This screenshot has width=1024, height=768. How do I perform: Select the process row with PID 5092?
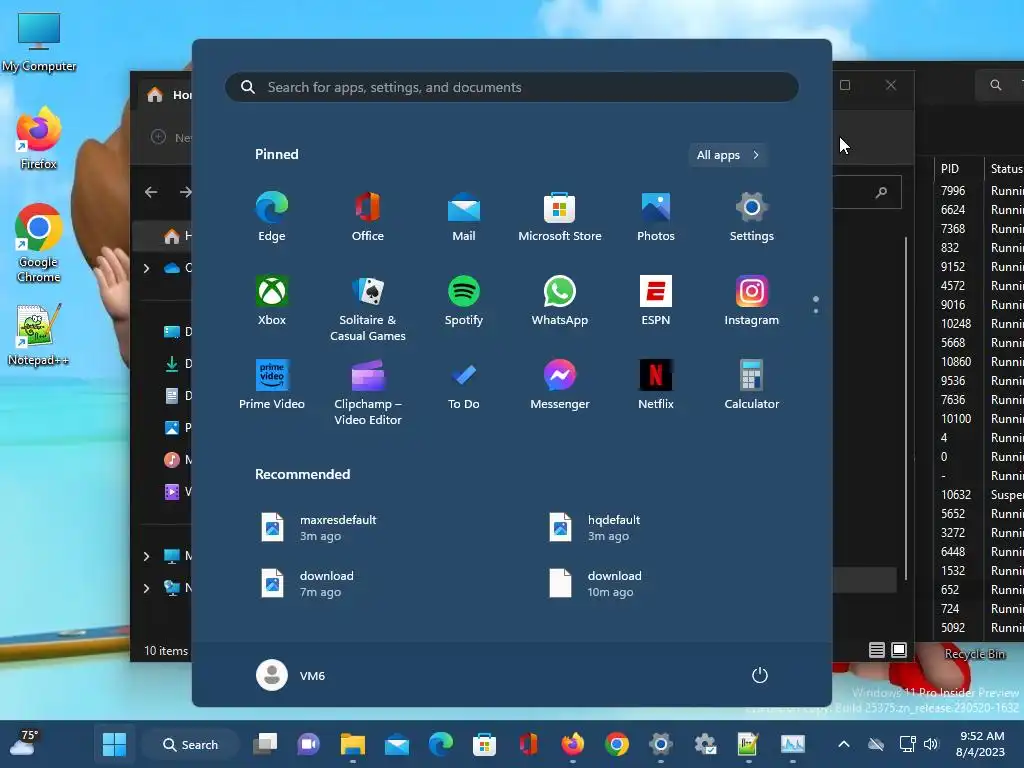(x=980, y=628)
